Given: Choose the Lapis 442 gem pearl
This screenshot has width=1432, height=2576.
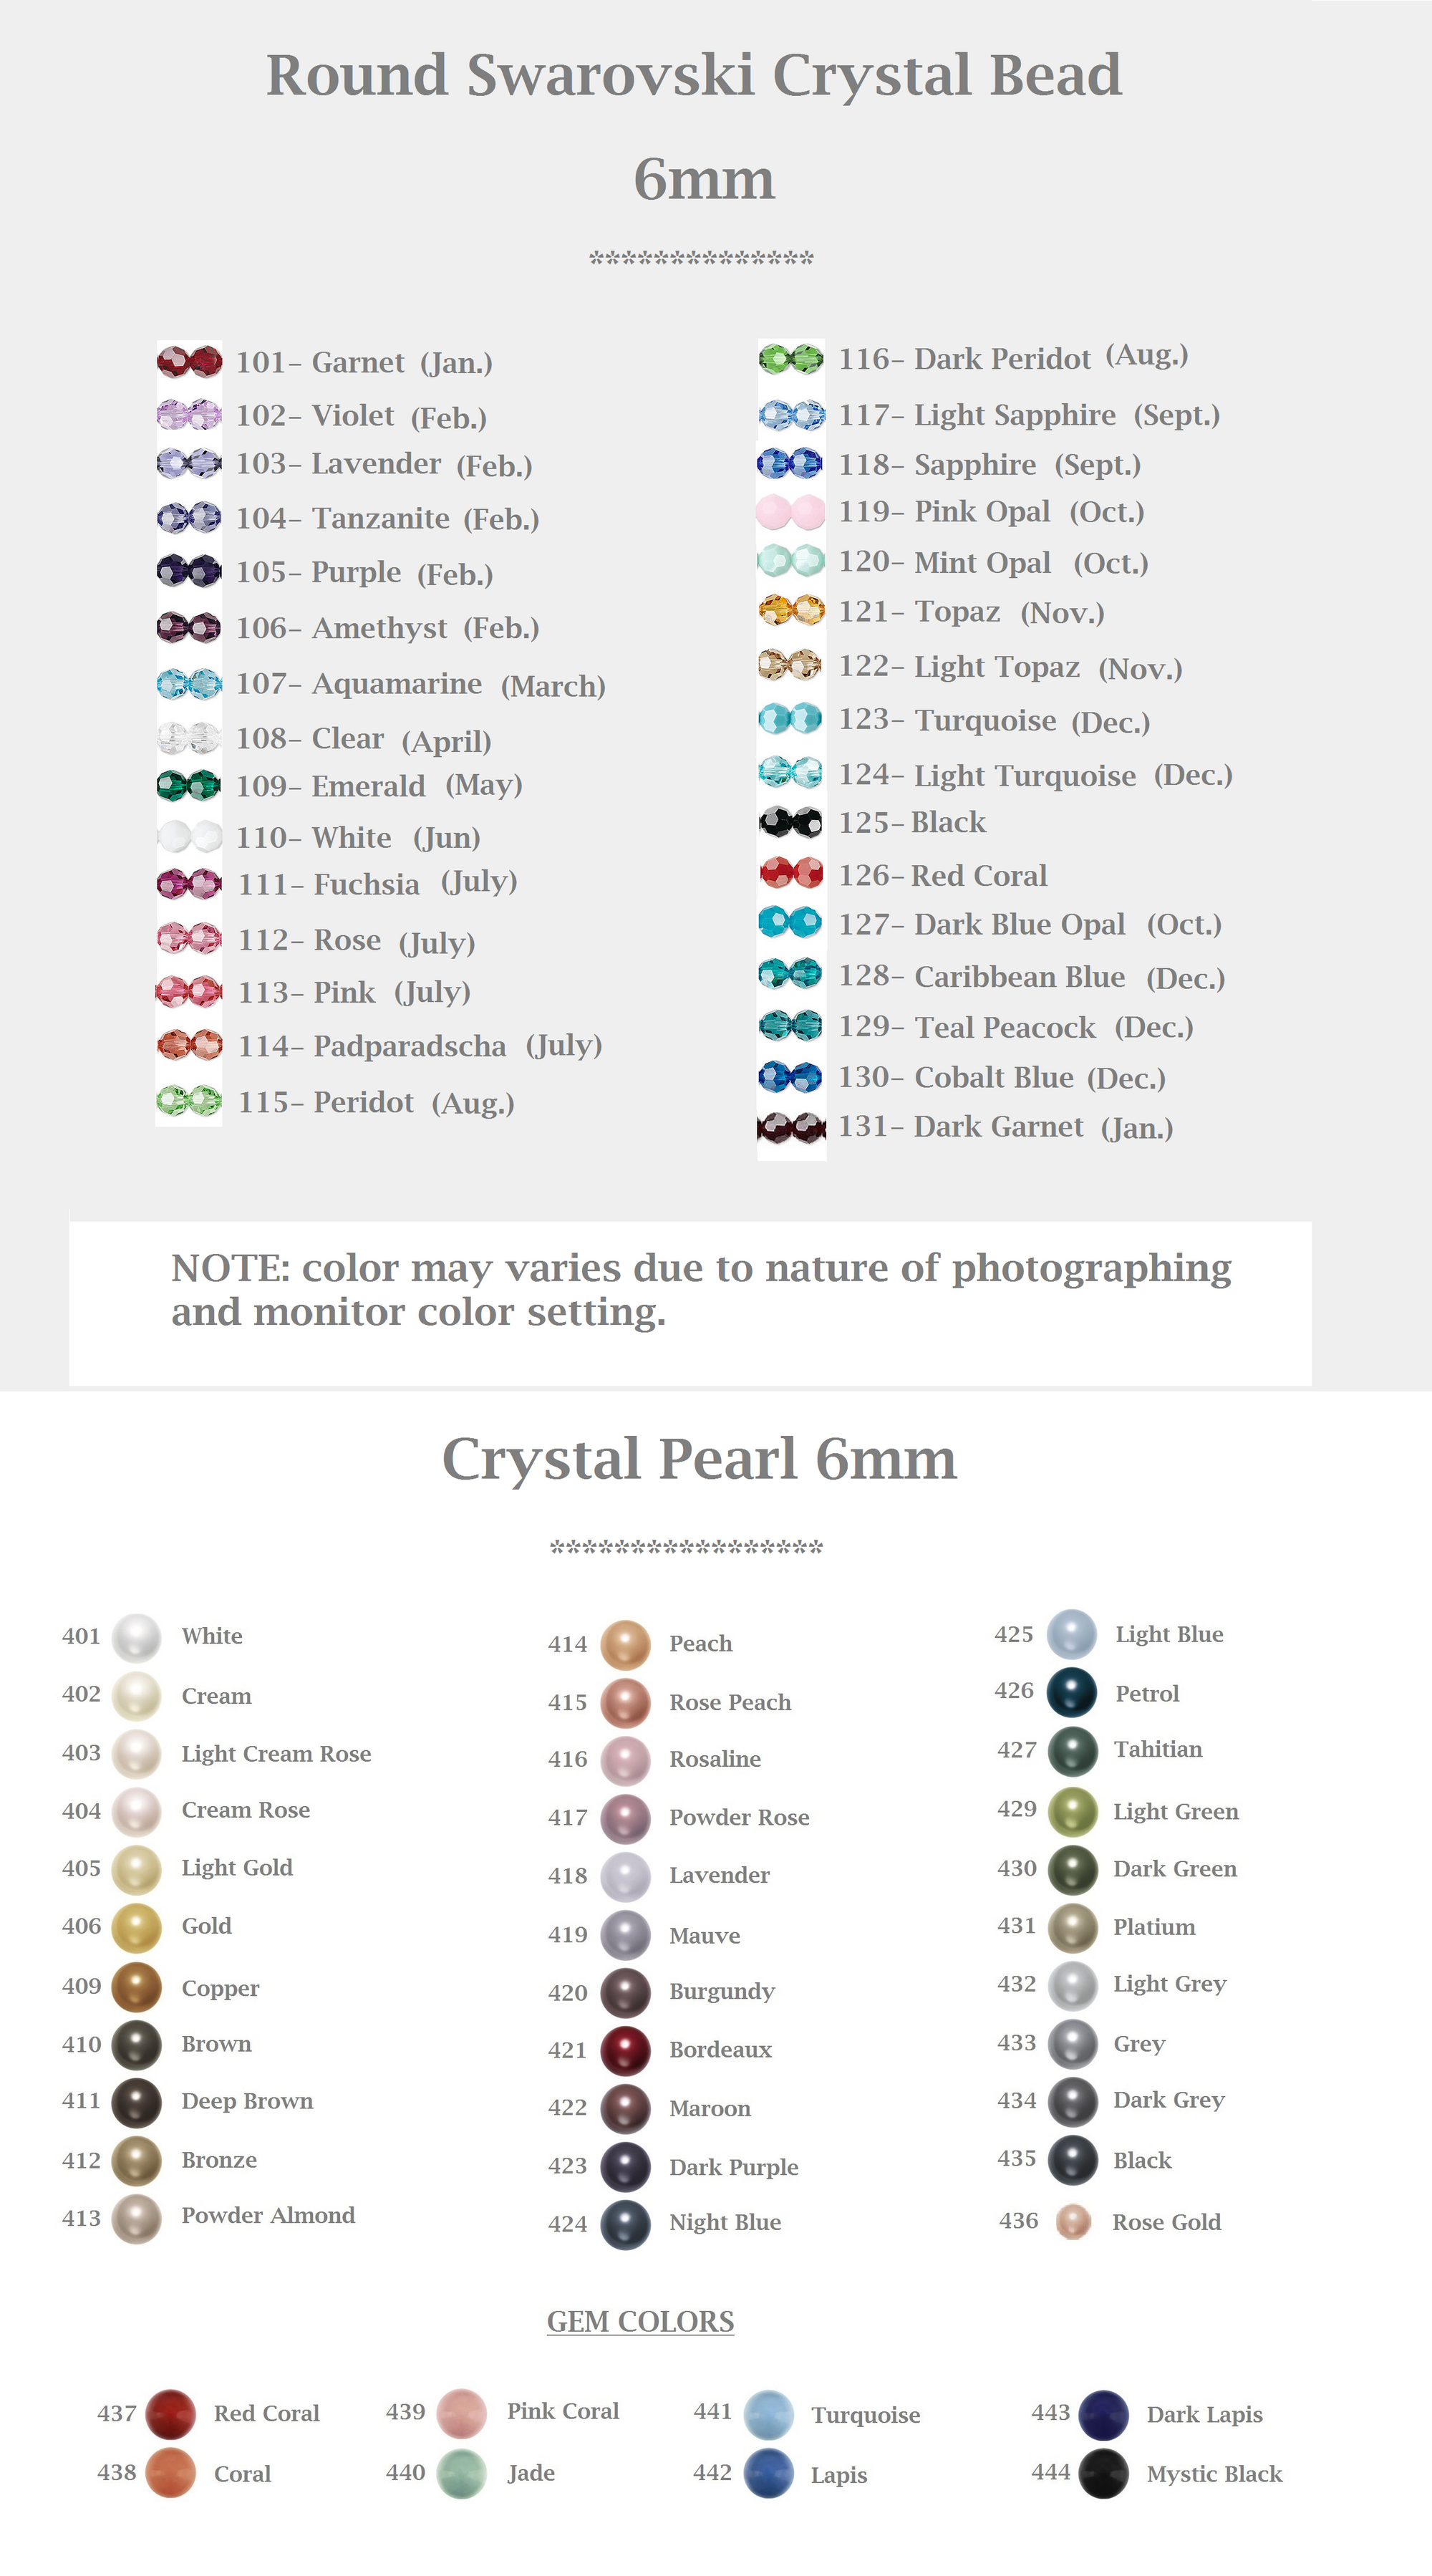Looking at the screenshot, I should 769,2473.
